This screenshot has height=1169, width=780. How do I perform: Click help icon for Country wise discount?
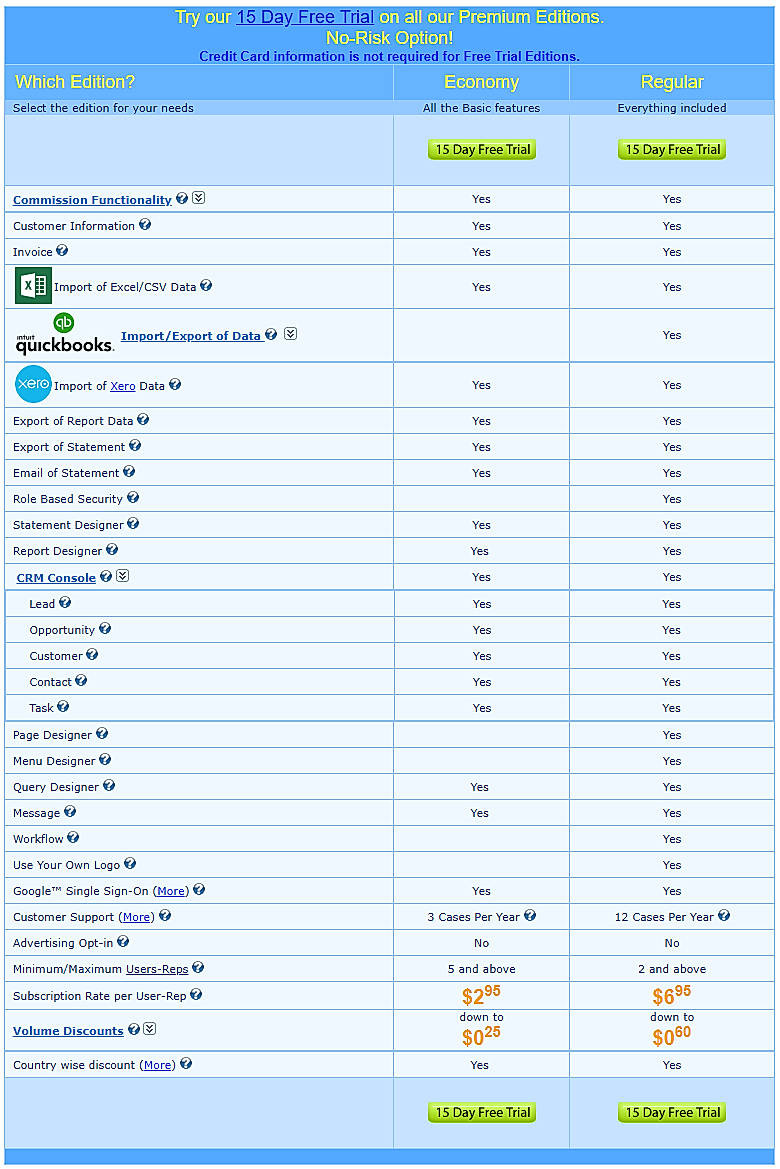click(x=186, y=1063)
